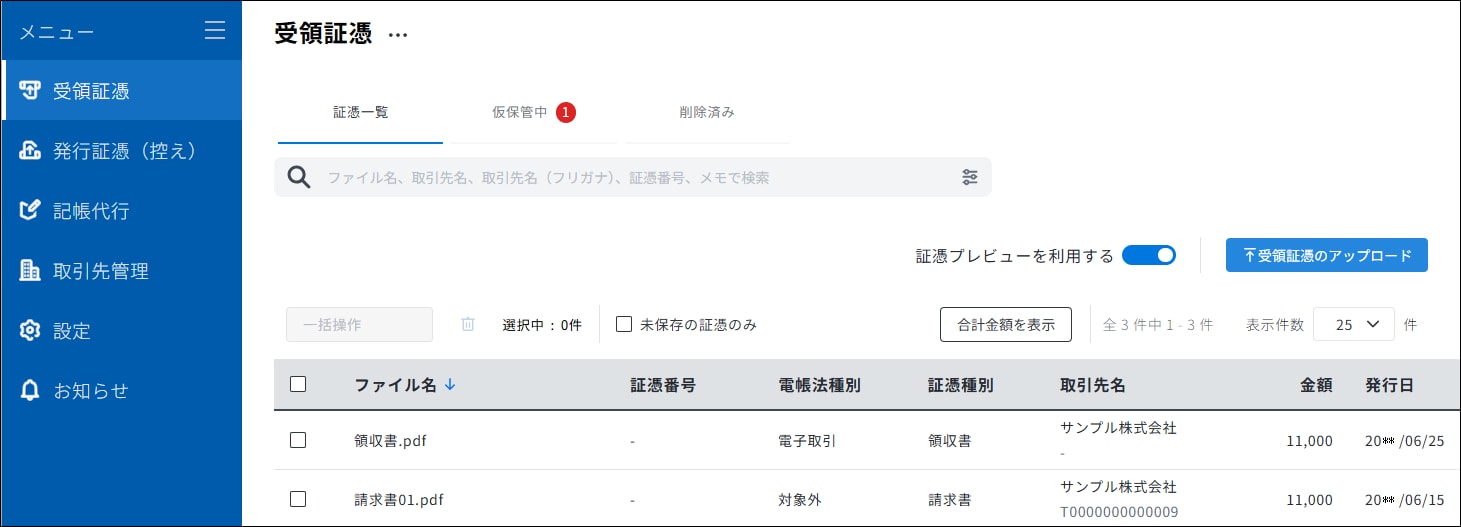Click the 受領証憑 inbox icon in sidebar

pos(31,91)
